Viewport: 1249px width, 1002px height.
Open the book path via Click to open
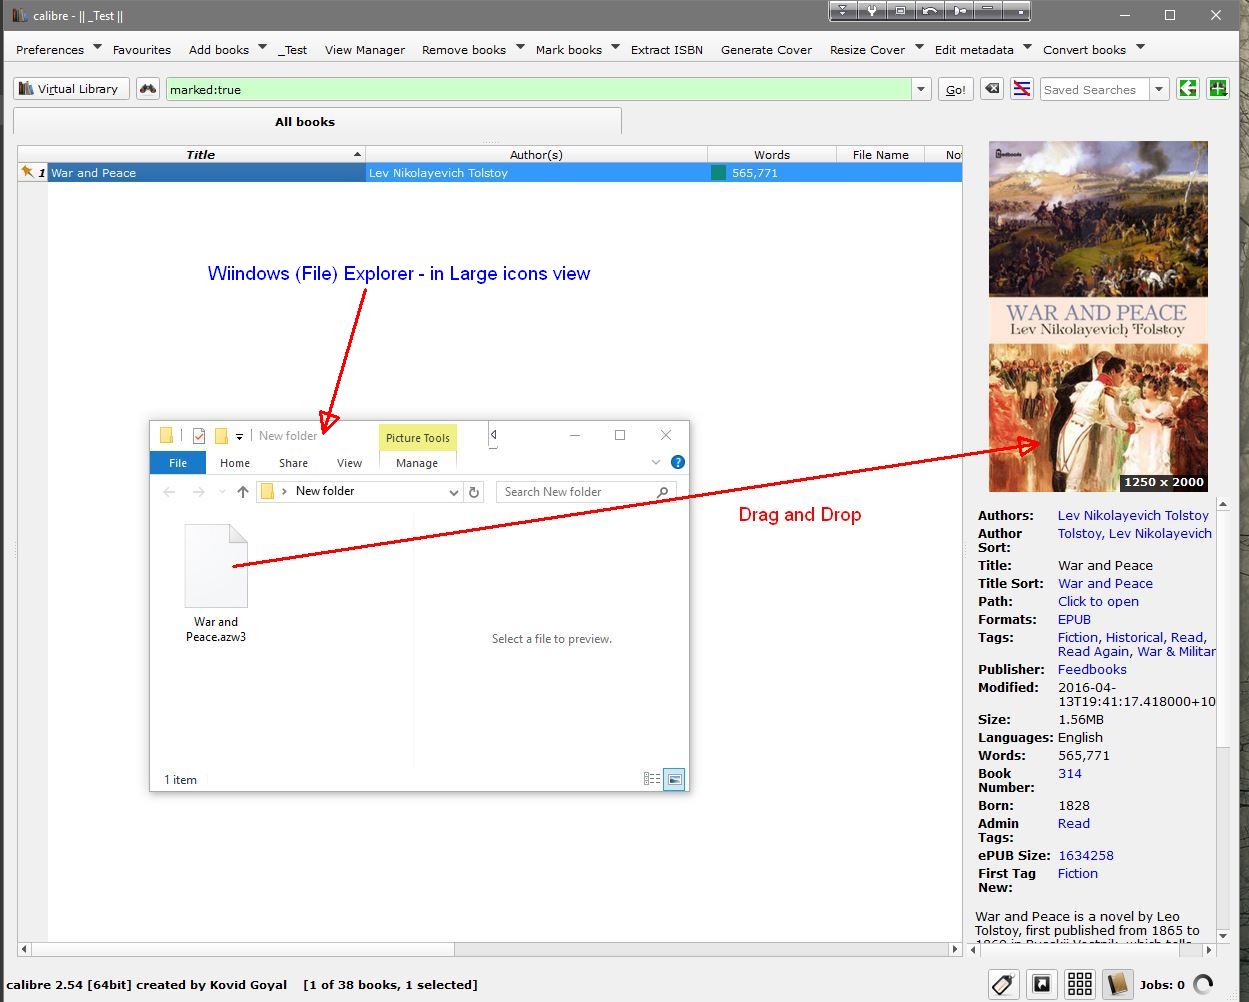(1098, 601)
